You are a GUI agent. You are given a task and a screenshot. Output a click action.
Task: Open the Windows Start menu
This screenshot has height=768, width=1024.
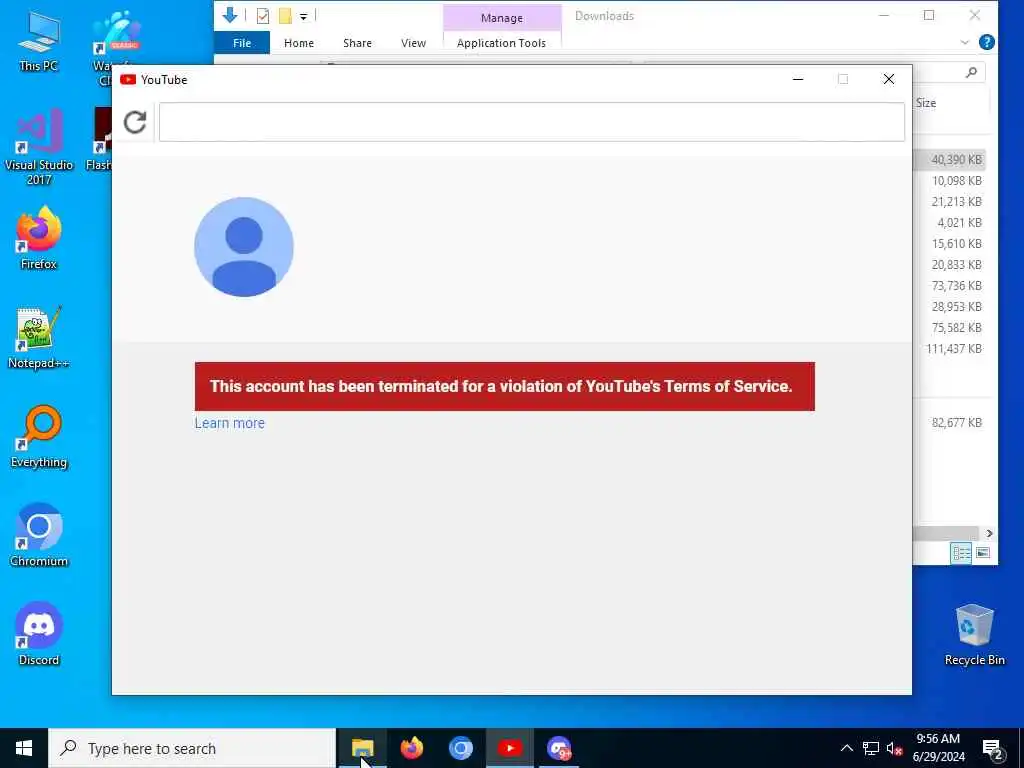coord(24,748)
